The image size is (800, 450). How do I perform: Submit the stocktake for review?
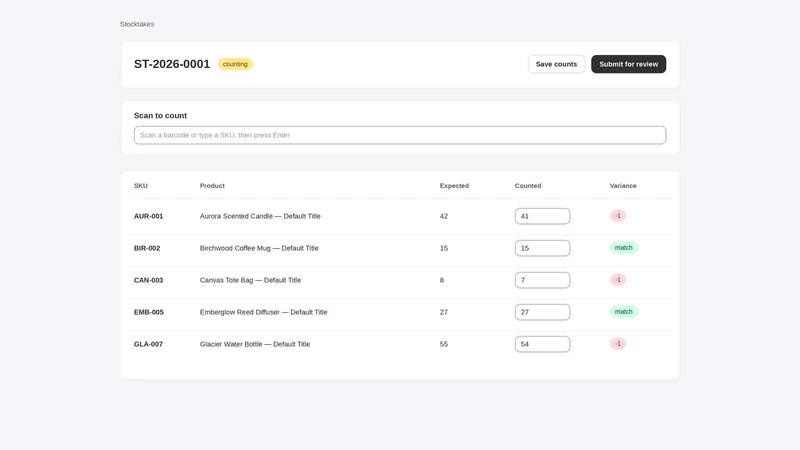629,64
